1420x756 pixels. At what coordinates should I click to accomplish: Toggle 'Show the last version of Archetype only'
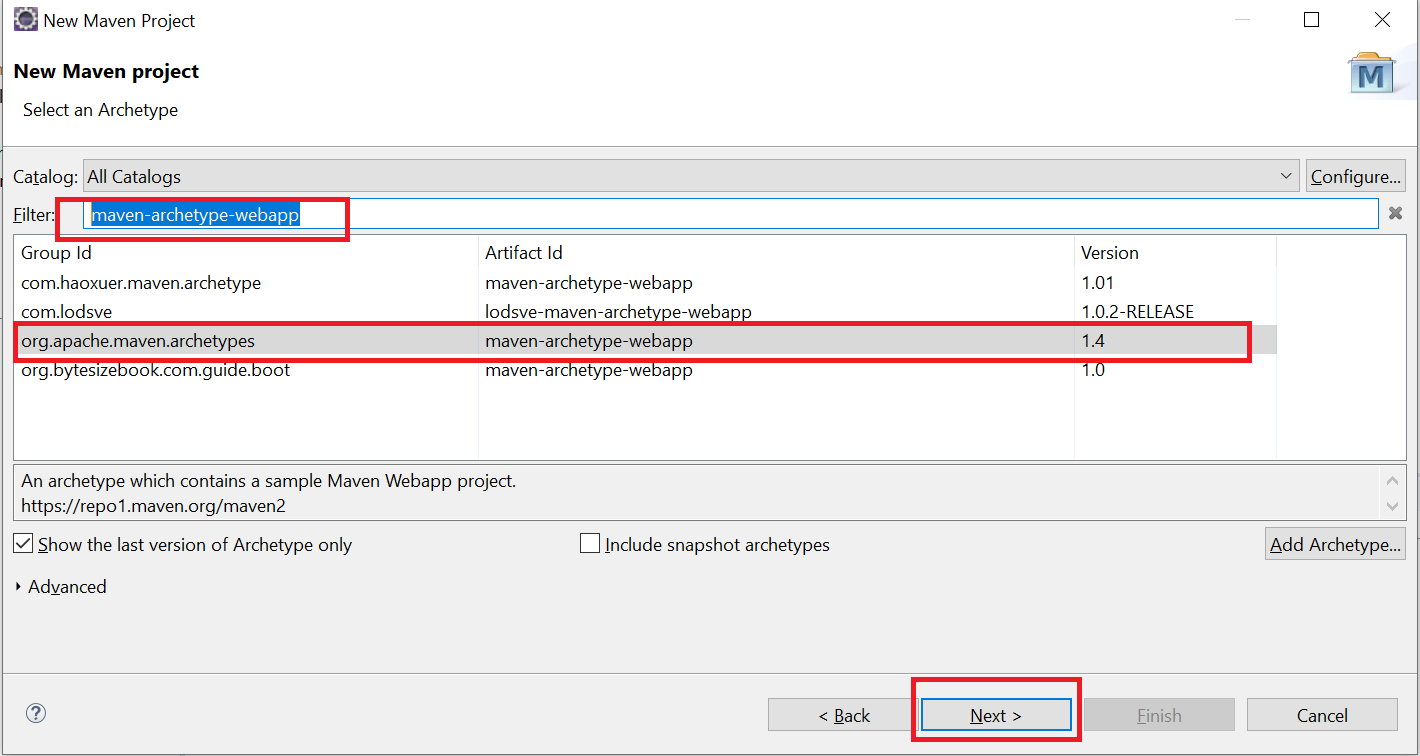[x=23, y=544]
